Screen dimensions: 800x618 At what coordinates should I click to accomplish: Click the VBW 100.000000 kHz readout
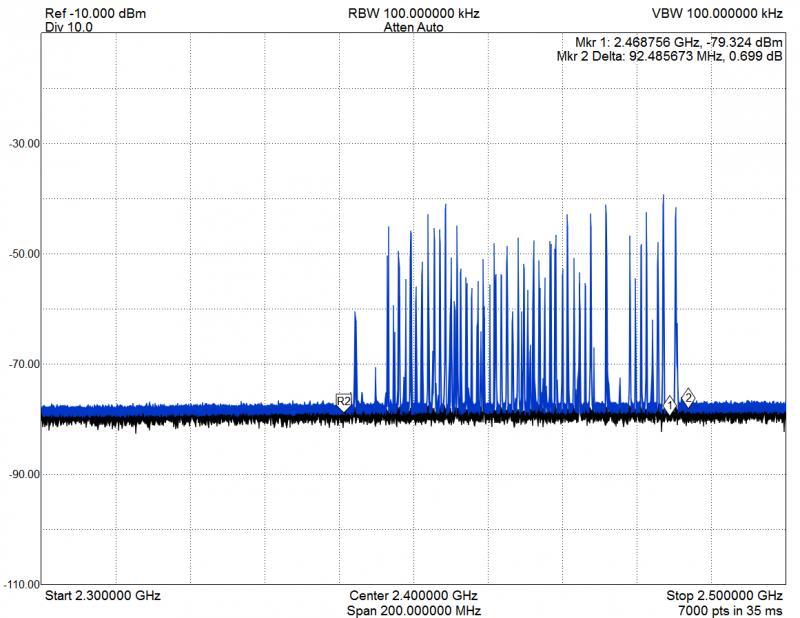(718, 13)
